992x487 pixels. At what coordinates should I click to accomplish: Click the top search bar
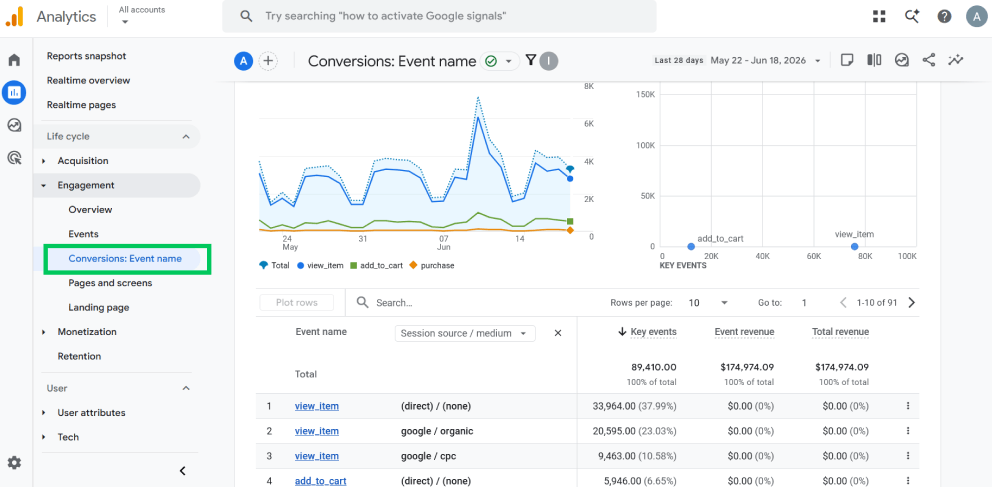coord(439,16)
